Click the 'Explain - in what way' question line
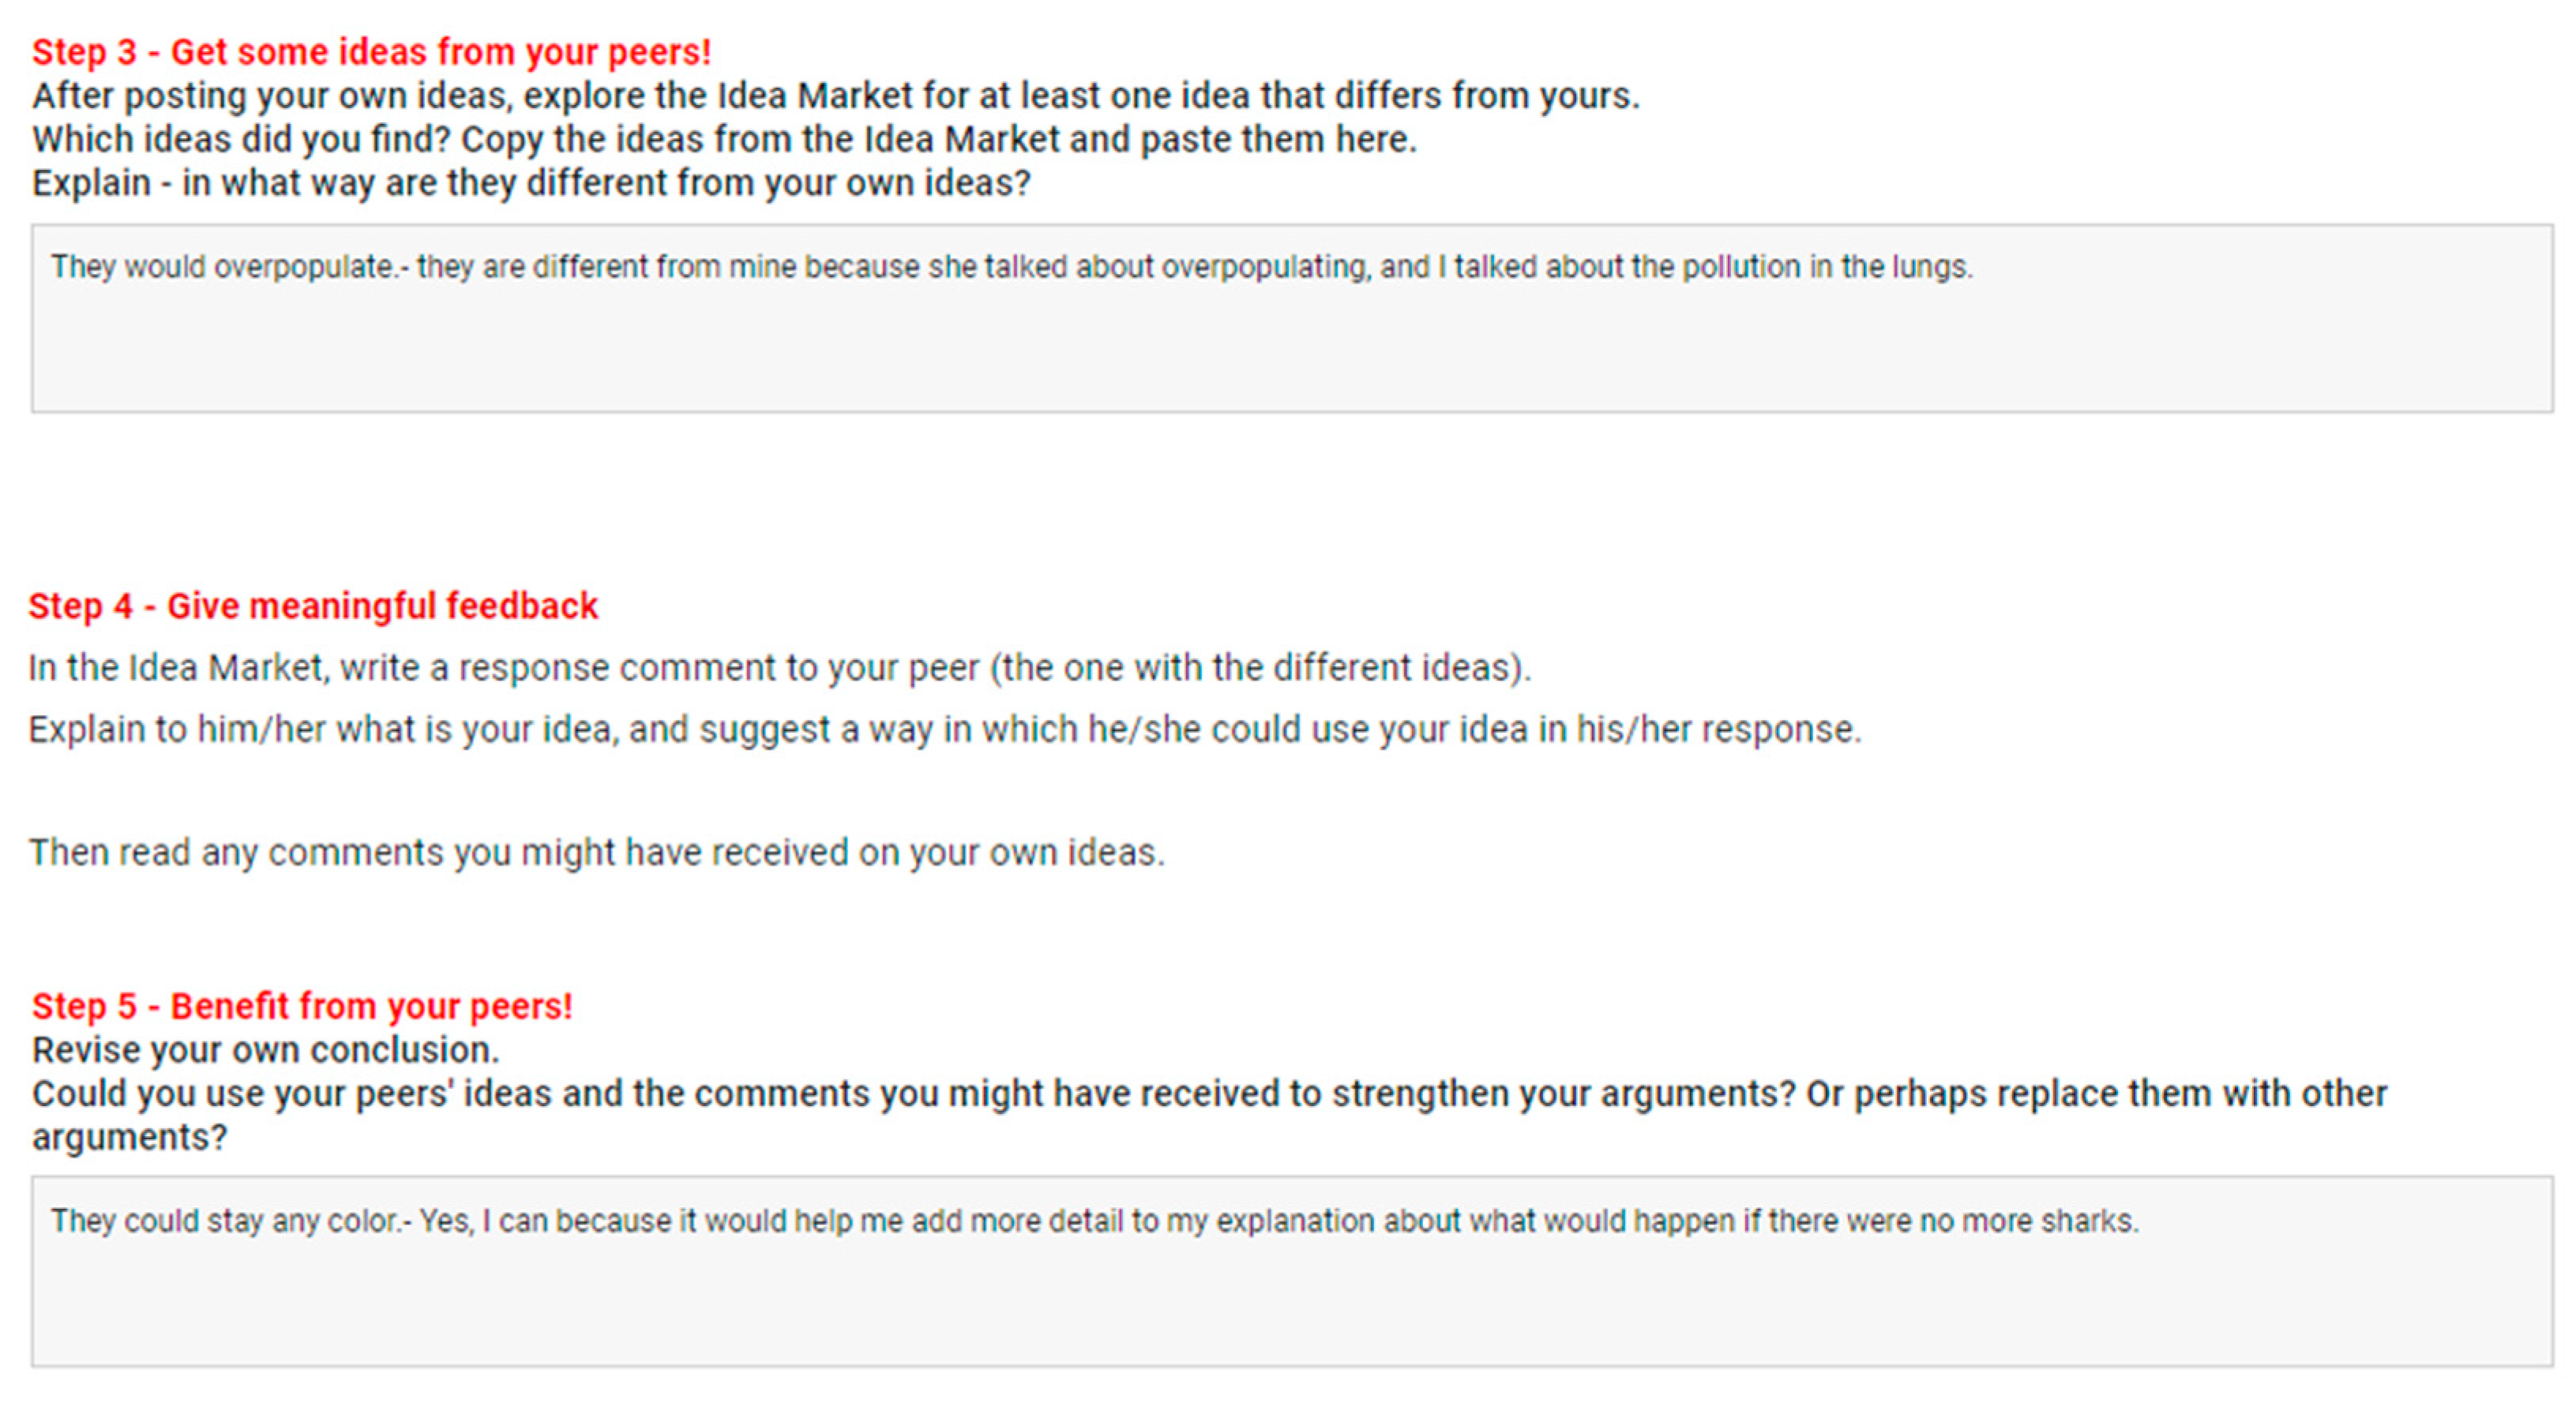The height and width of the screenshot is (1403, 2576). pyautogui.click(x=531, y=184)
